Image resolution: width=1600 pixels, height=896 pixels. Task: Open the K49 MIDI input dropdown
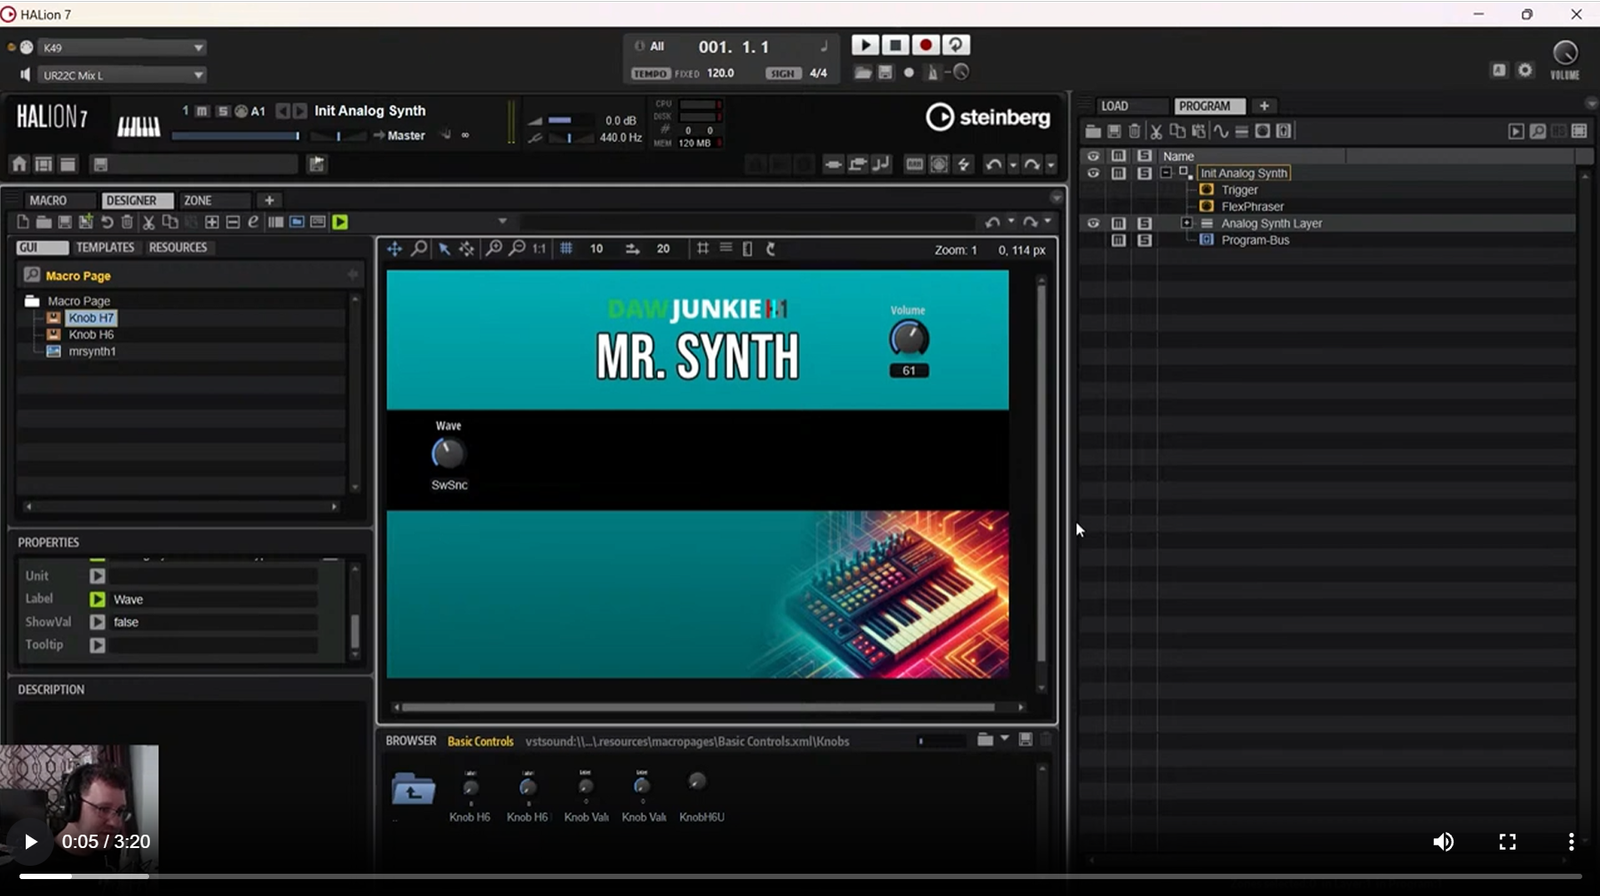tap(122, 47)
